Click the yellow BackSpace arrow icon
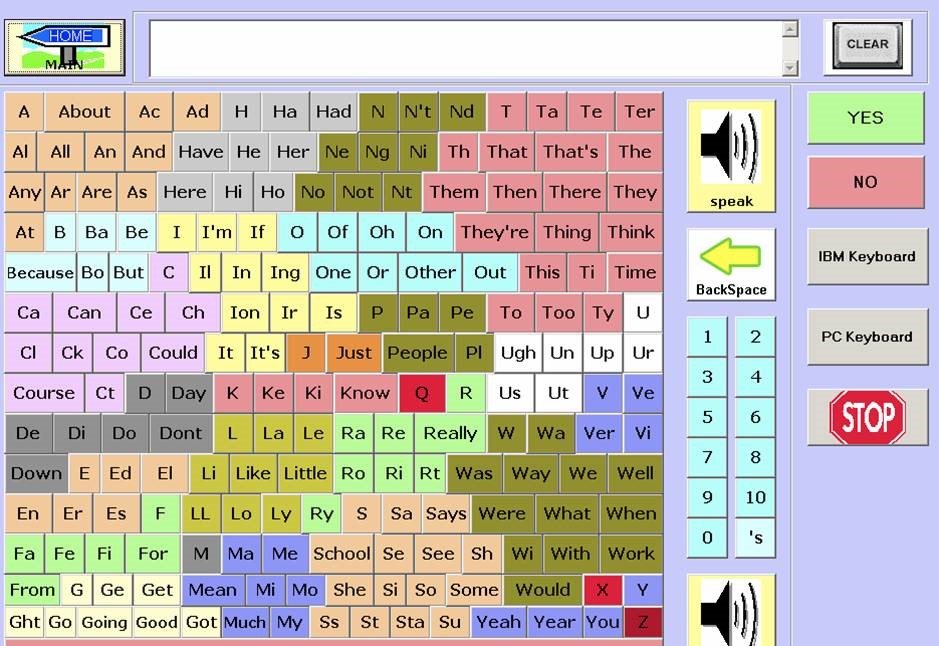The height and width of the screenshot is (646, 939). (731, 264)
